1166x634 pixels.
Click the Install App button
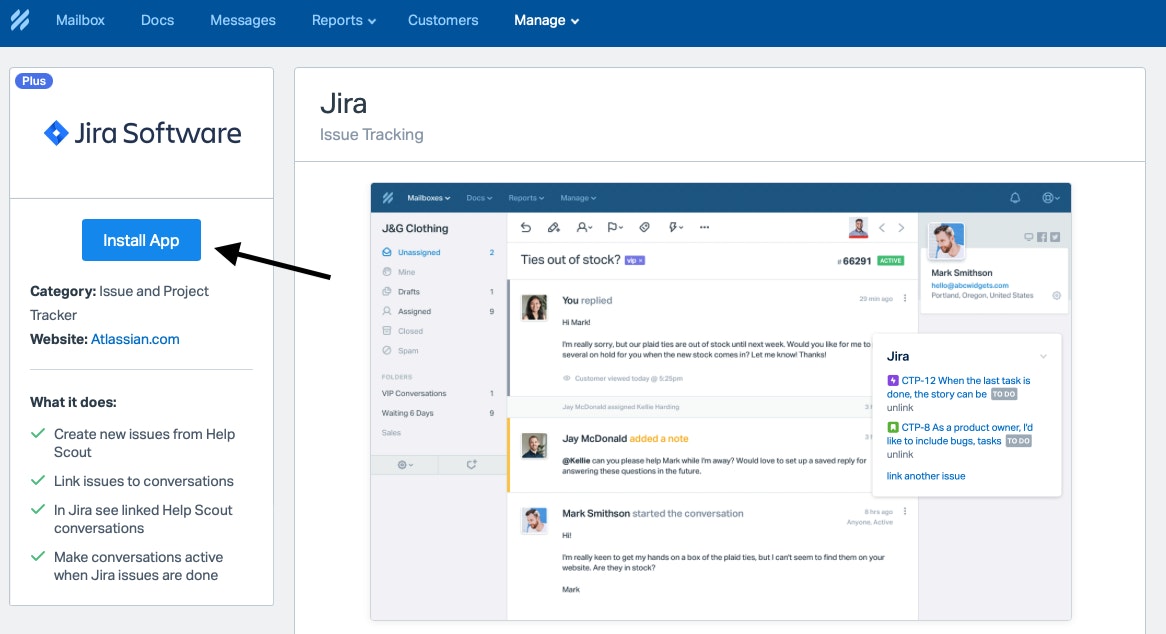(141, 240)
